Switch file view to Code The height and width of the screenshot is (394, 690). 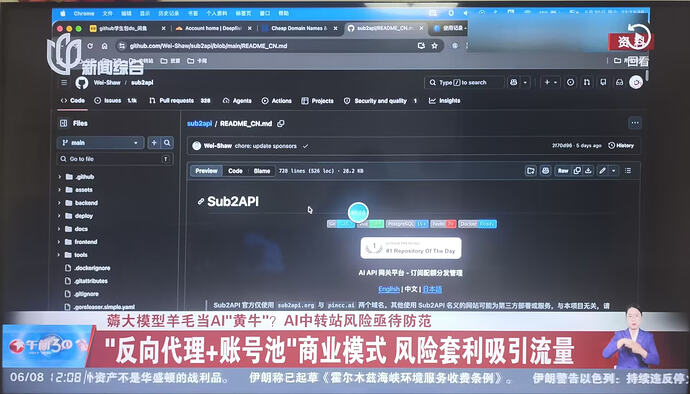(235, 171)
